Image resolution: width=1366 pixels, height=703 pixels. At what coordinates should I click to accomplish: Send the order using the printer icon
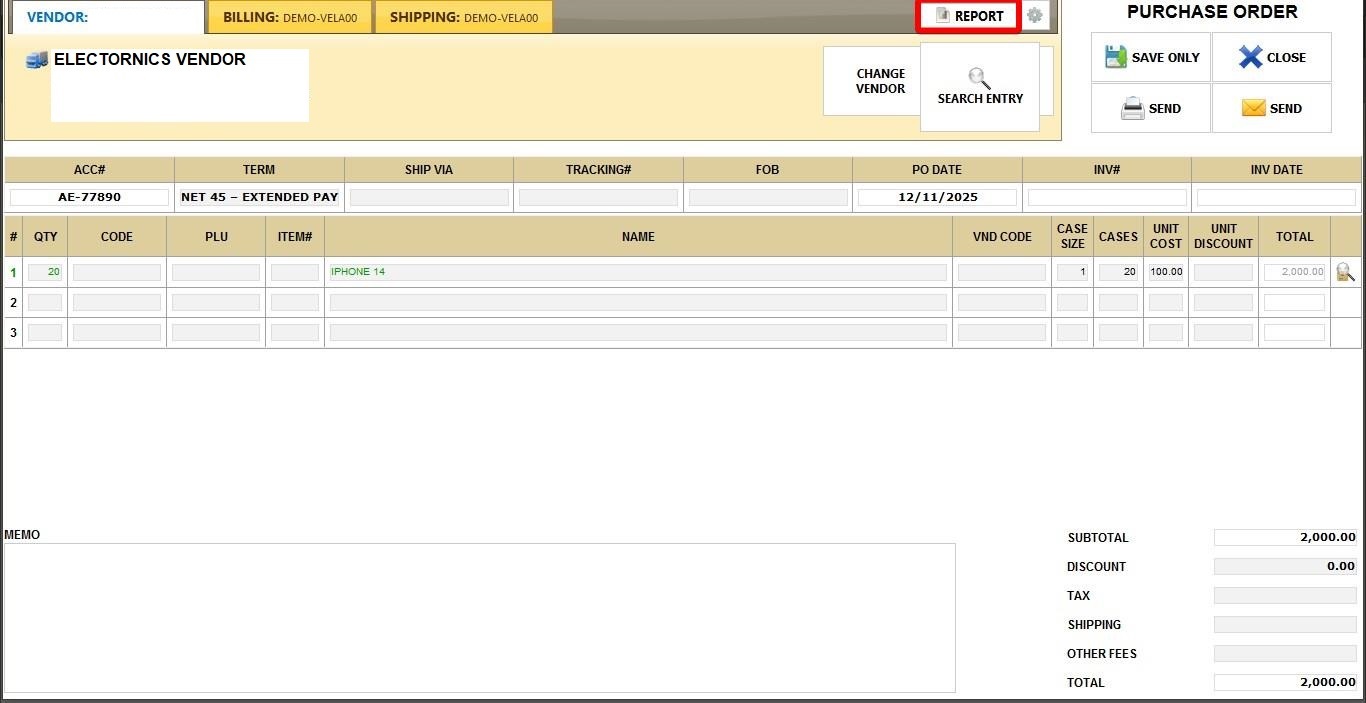coord(1133,108)
